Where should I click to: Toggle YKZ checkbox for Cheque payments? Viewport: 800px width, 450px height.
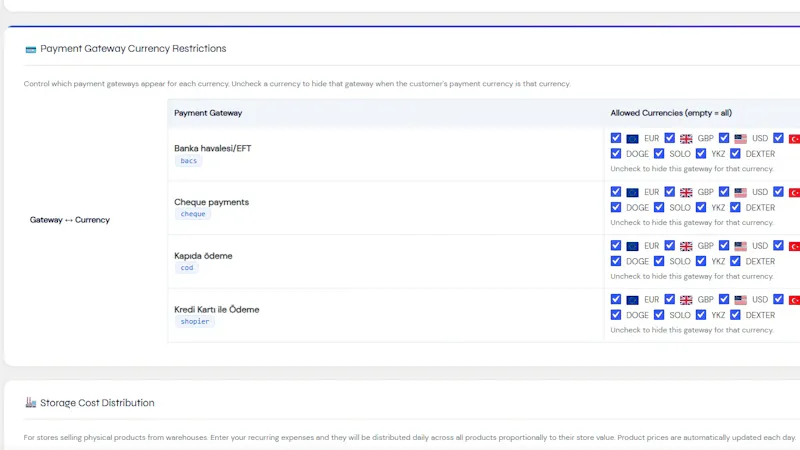coord(701,207)
